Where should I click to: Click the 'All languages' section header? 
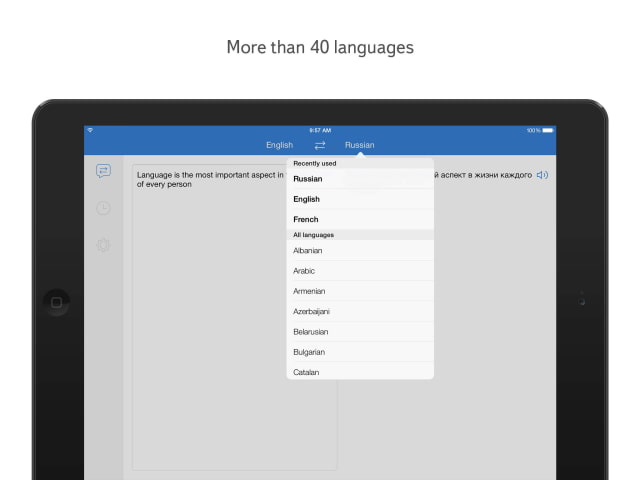pyautogui.click(x=360, y=235)
